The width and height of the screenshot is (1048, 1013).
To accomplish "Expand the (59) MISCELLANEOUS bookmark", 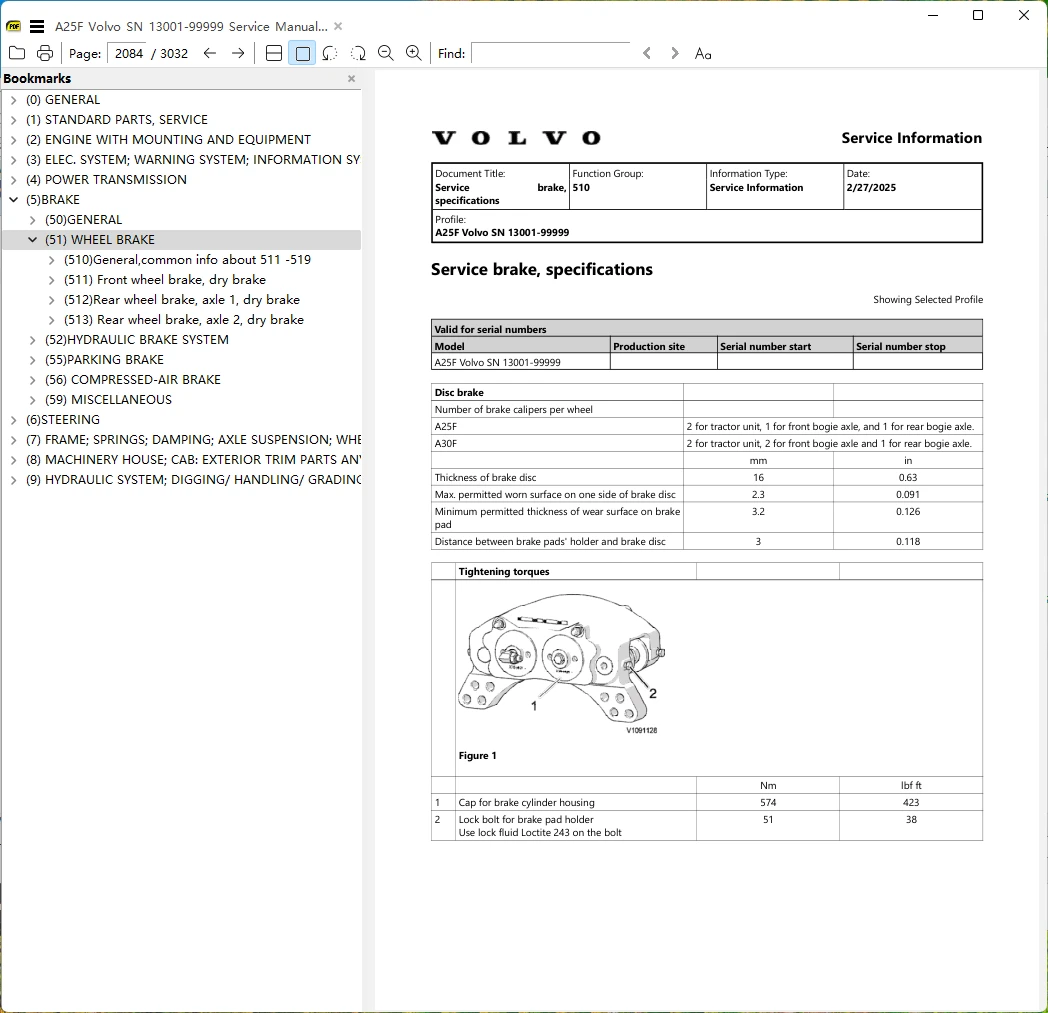I will [x=32, y=400].
